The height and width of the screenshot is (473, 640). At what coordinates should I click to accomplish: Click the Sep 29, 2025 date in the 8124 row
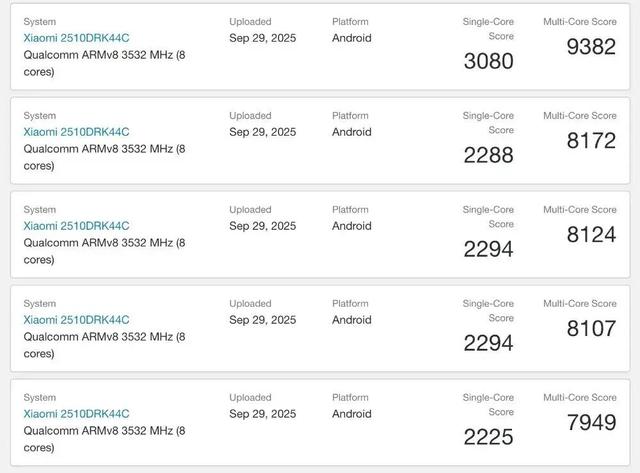[262, 226]
